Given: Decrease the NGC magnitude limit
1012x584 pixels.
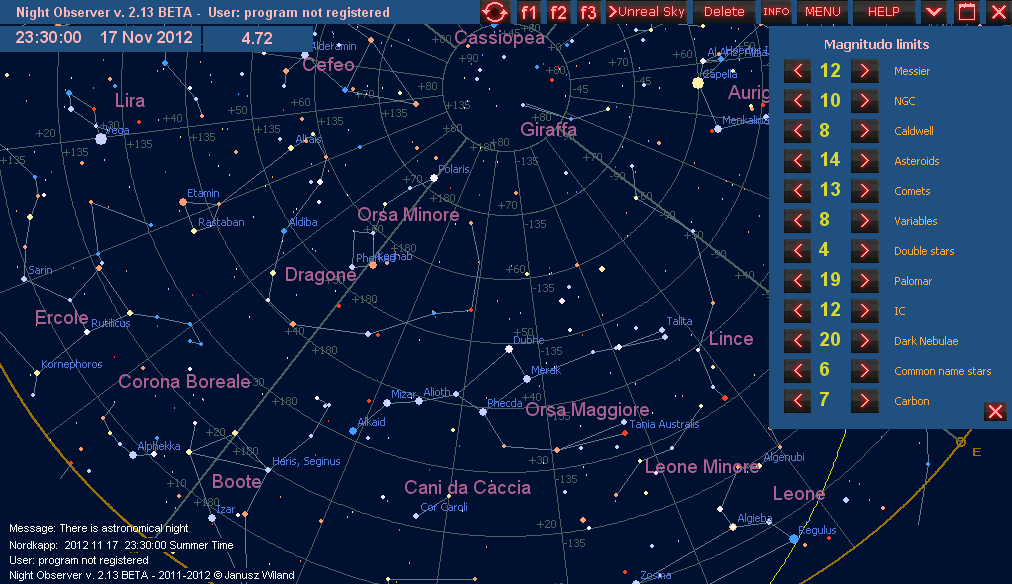Looking at the screenshot, I should pos(798,101).
